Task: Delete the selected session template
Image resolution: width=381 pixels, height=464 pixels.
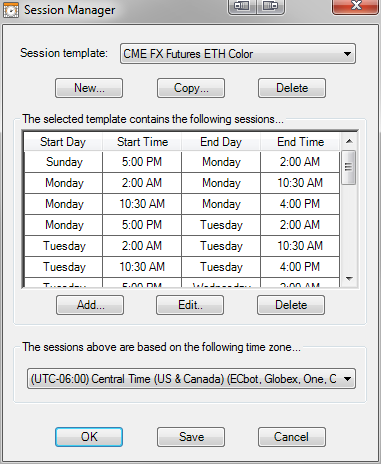Action: pyautogui.click(x=292, y=88)
